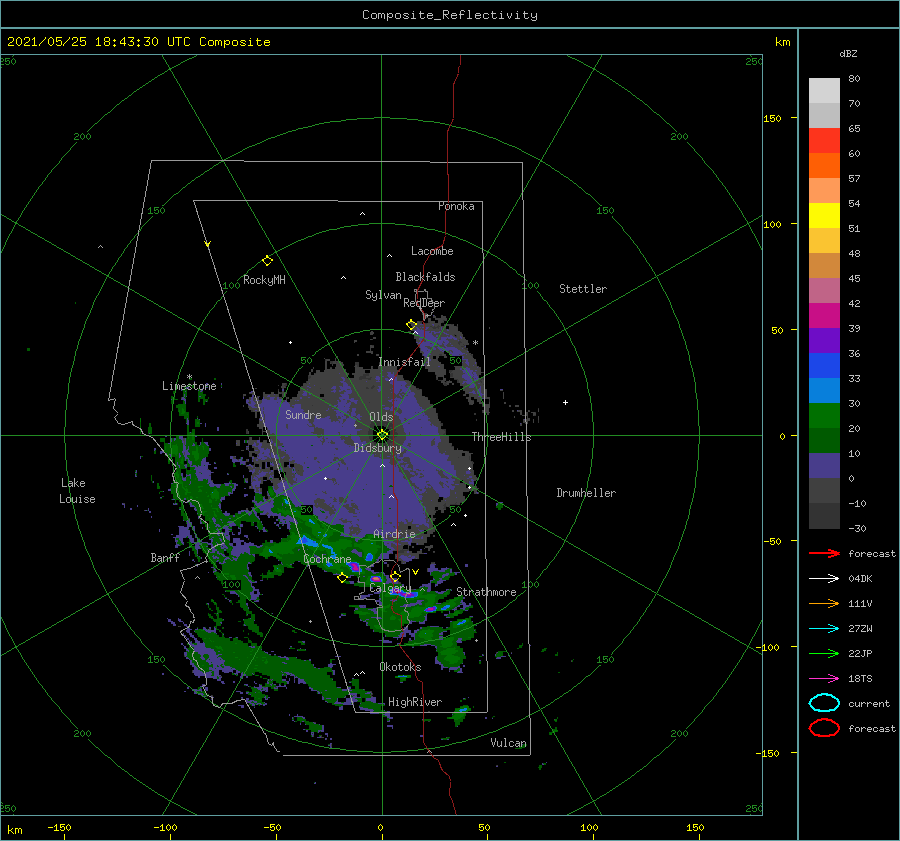900x841 pixels.
Task: Click the '18TS' legend text
Action: tap(860, 679)
